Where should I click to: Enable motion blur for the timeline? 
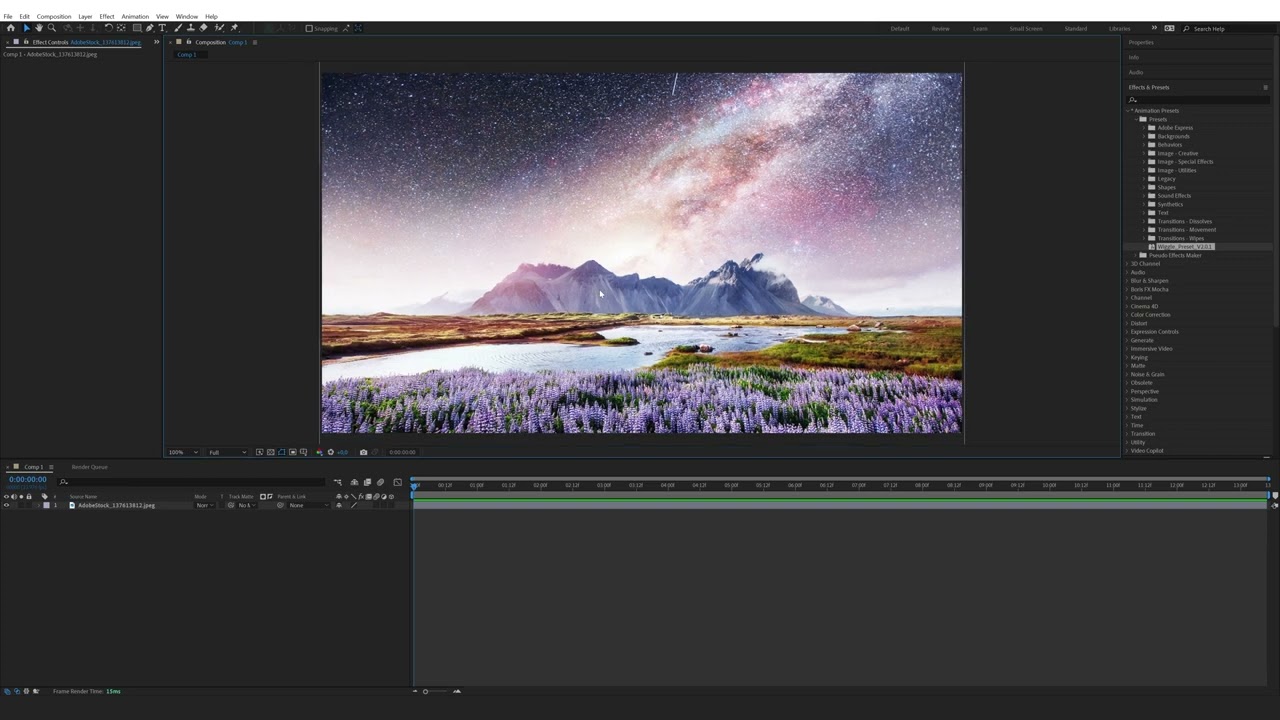(x=380, y=482)
